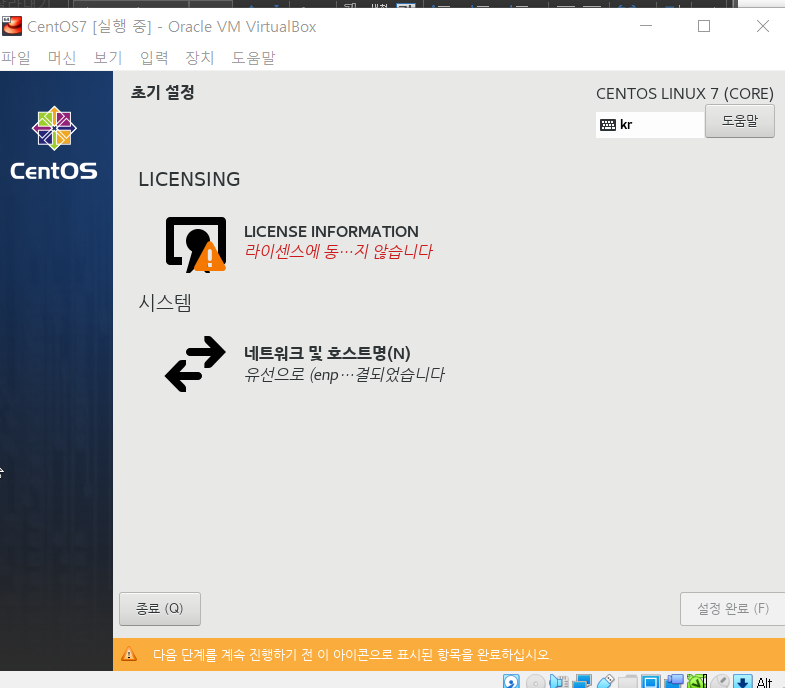785x688 pixels.
Task: Minimize the VirtualBox window
Action: 646,26
